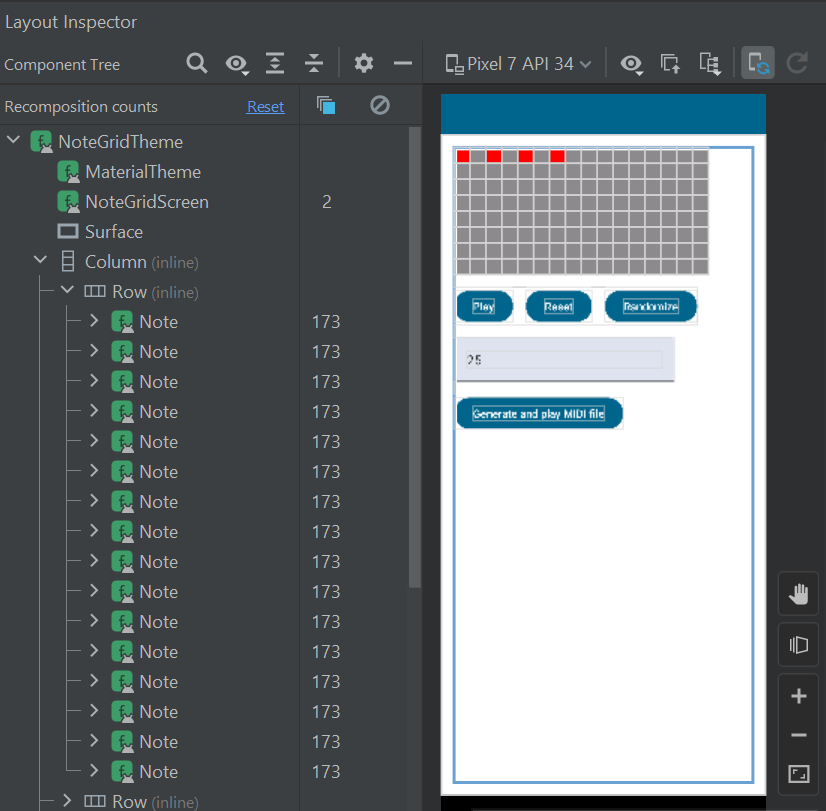
Task: Hide the Component Tree panel with minus icon
Action: [x=403, y=64]
